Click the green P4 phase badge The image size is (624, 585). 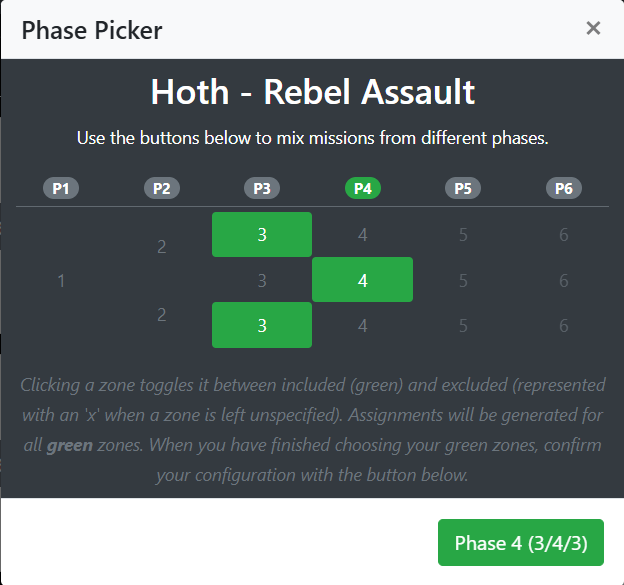362,188
